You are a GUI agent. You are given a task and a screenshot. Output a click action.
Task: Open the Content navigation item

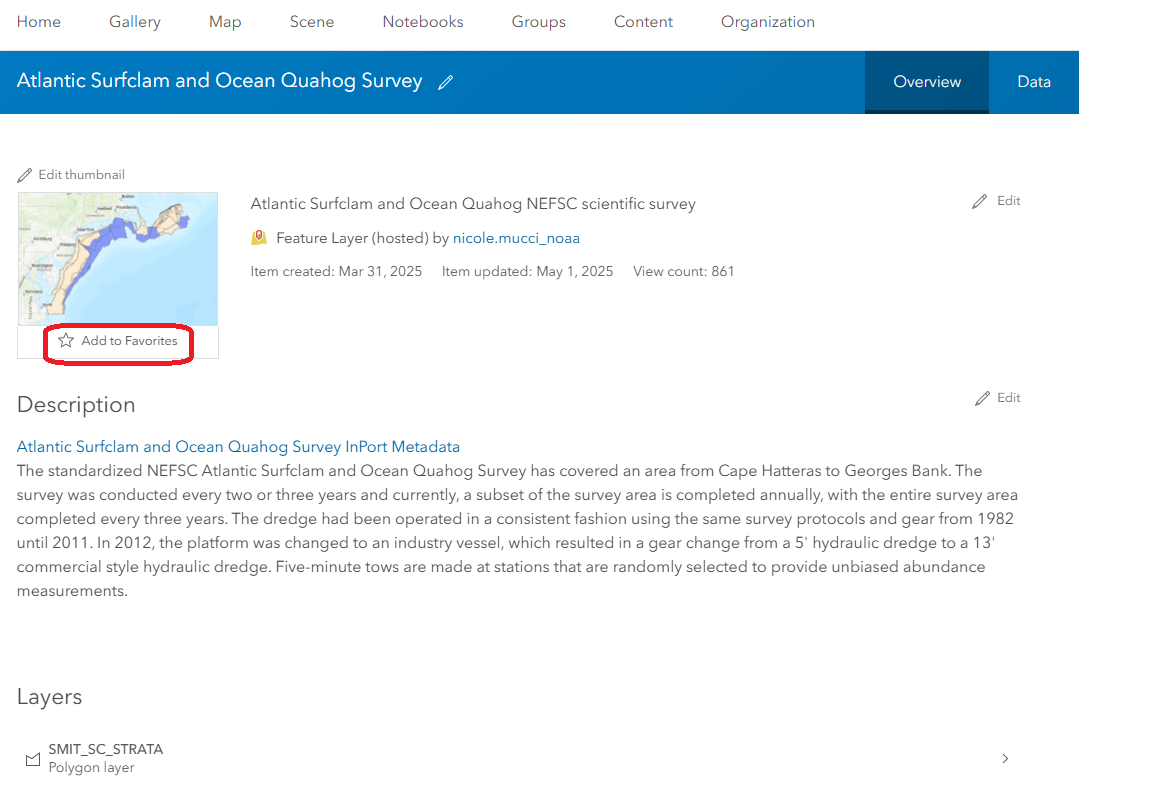(x=644, y=22)
